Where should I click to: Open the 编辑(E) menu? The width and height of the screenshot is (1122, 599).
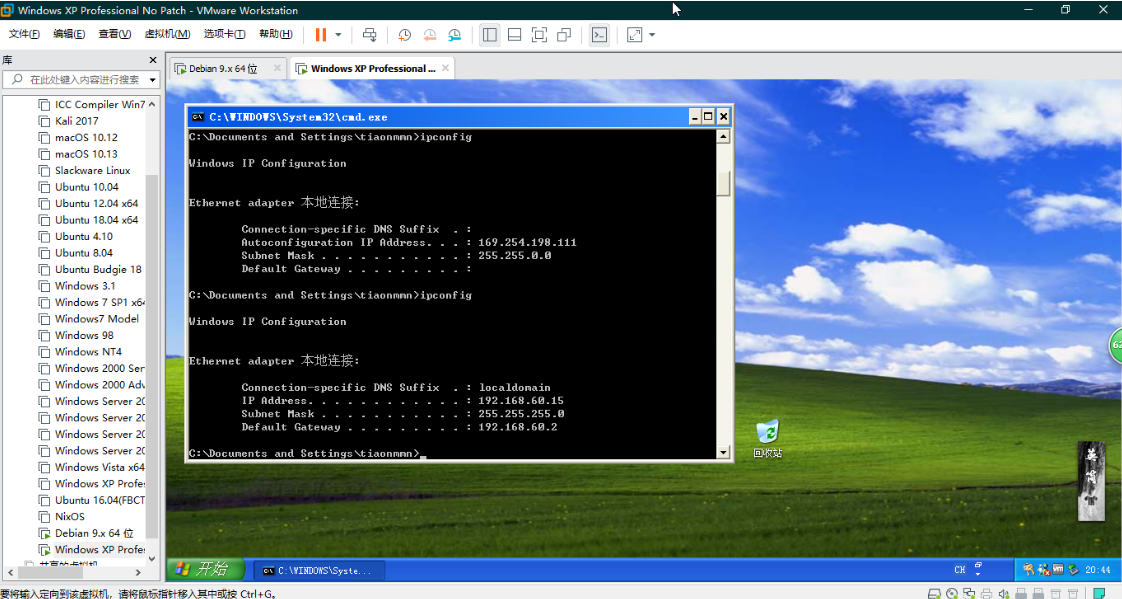[x=69, y=34]
